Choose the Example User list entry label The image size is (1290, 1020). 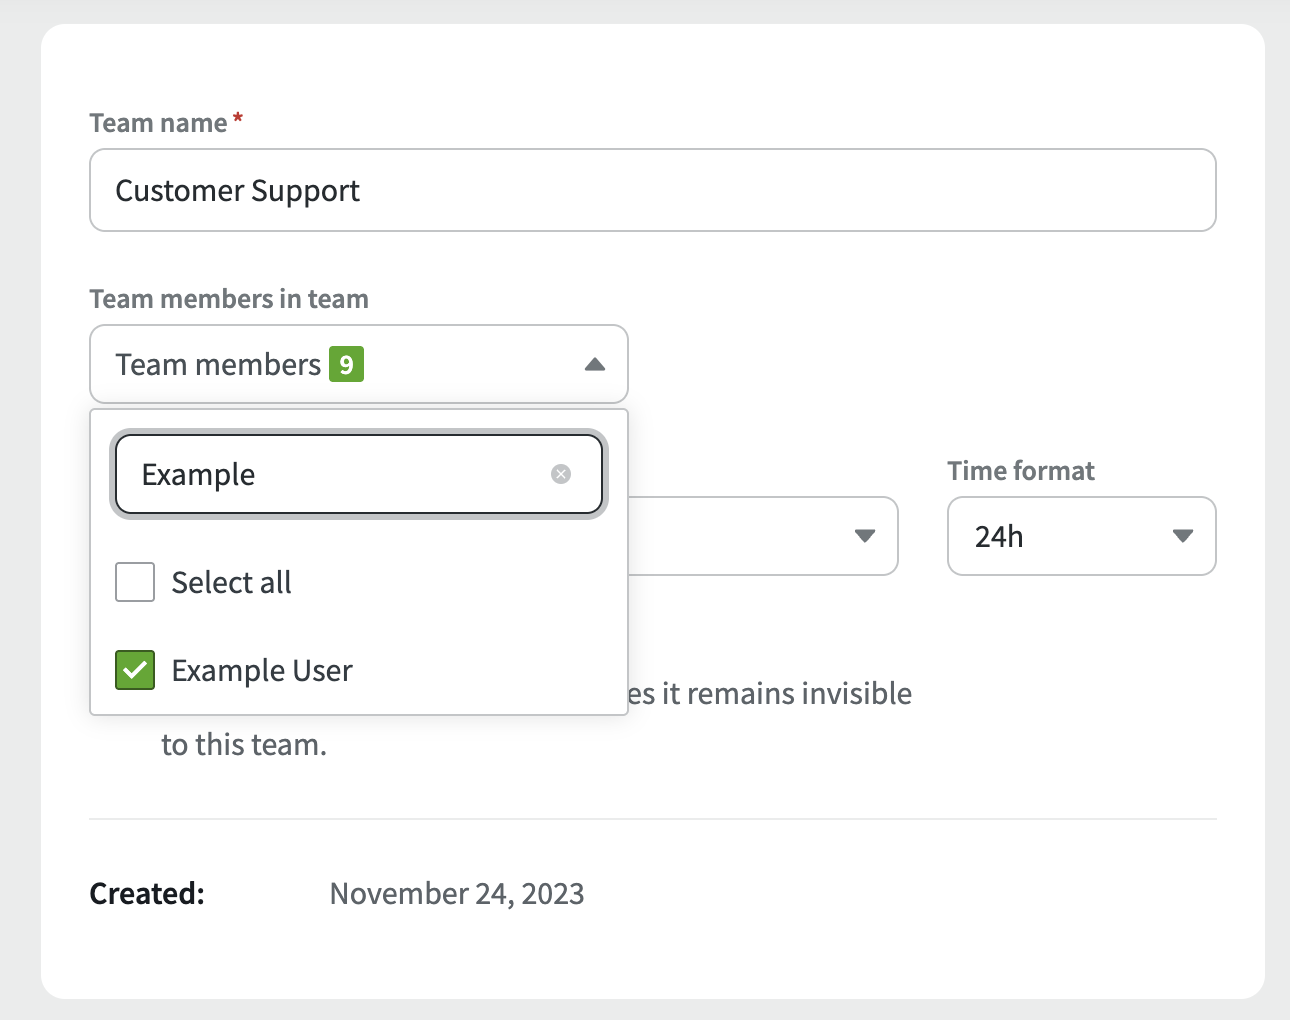262,671
